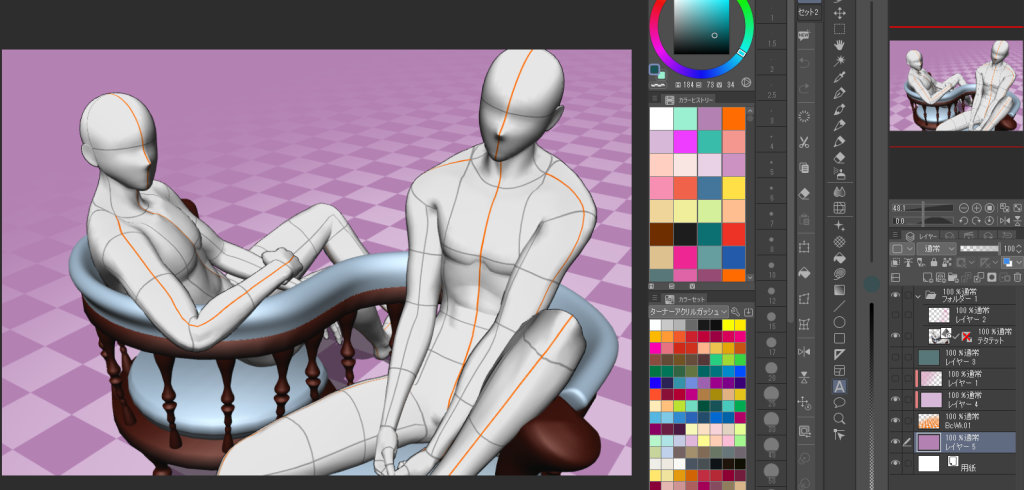Select the rectangular Marquee selection tool
Viewport: 1024px width, 490px height.
click(x=840, y=29)
